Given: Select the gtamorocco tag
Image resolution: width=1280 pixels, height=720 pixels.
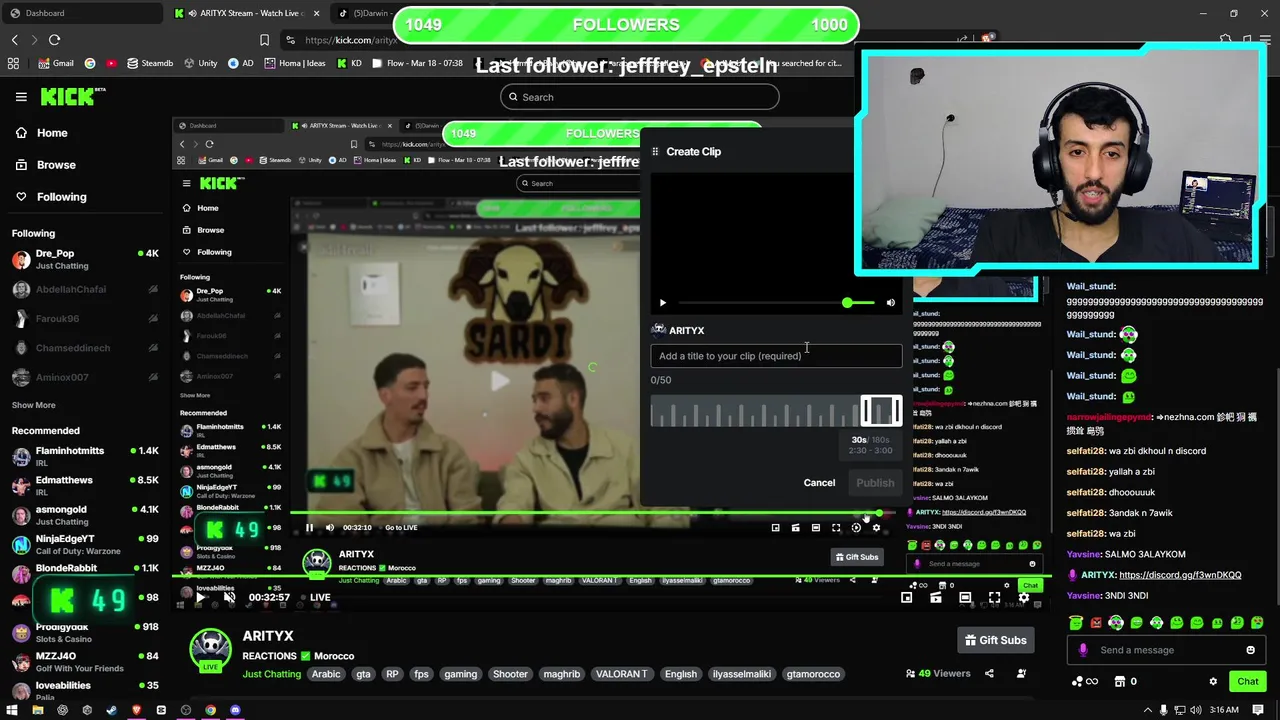Looking at the screenshot, I should click(813, 674).
